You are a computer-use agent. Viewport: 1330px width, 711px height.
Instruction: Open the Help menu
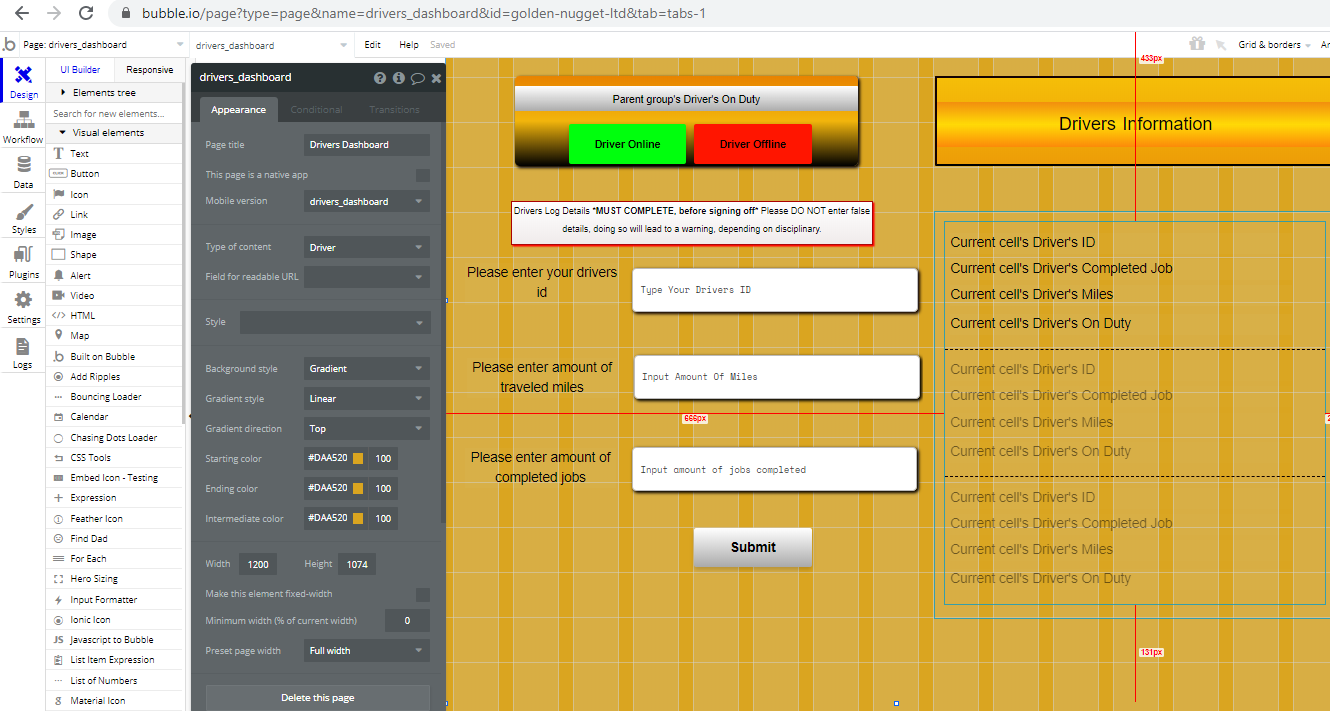pyautogui.click(x=409, y=45)
